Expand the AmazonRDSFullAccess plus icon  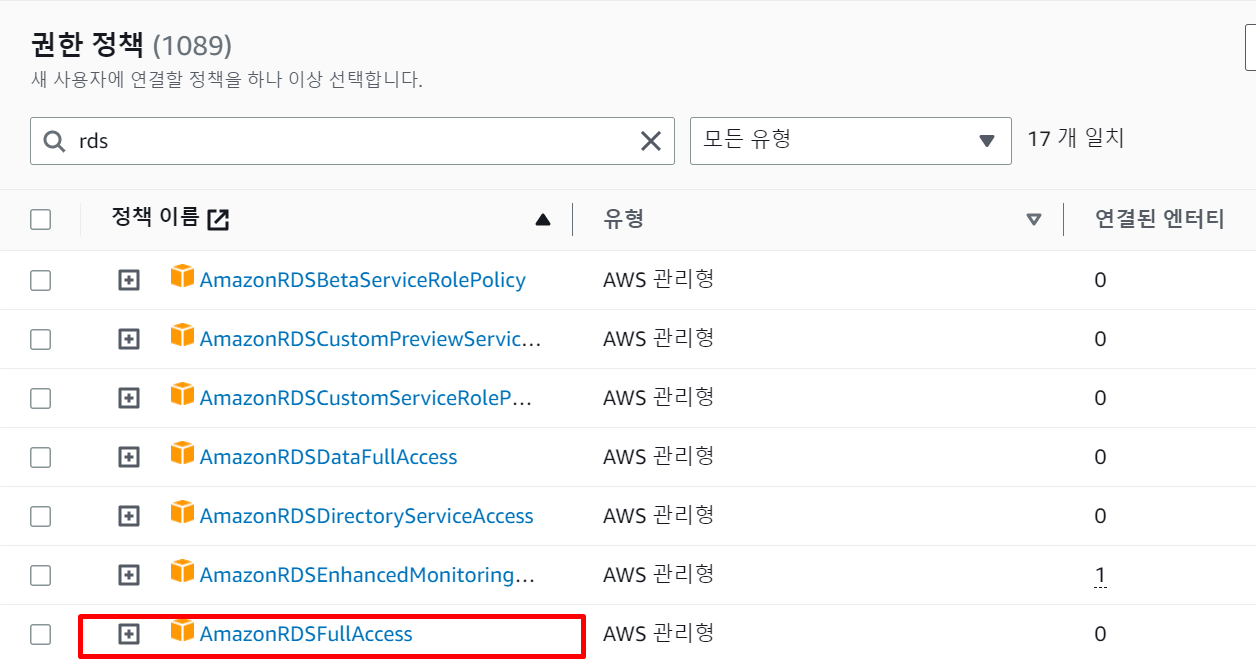pyautogui.click(x=129, y=635)
